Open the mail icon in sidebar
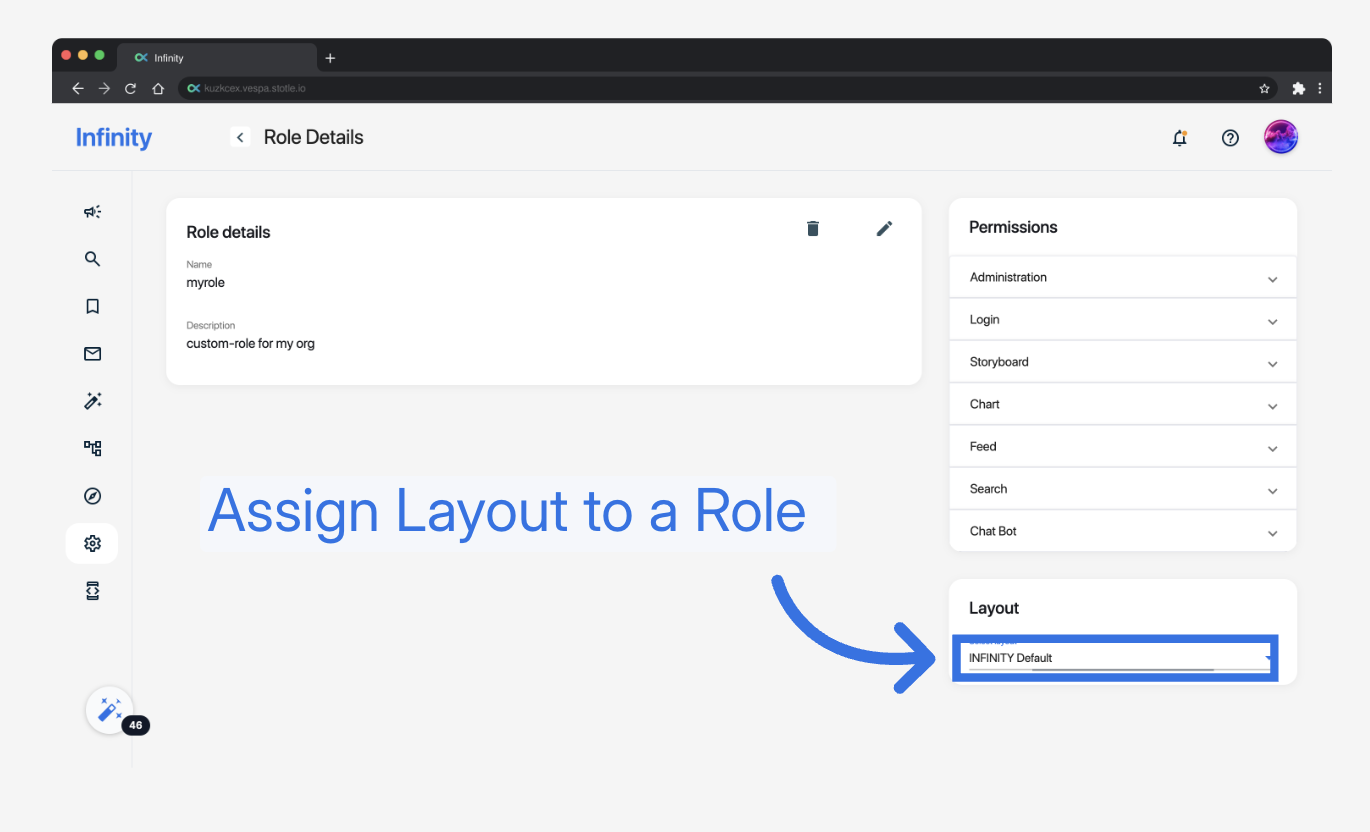The height and width of the screenshot is (832, 1370). tap(92, 354)
